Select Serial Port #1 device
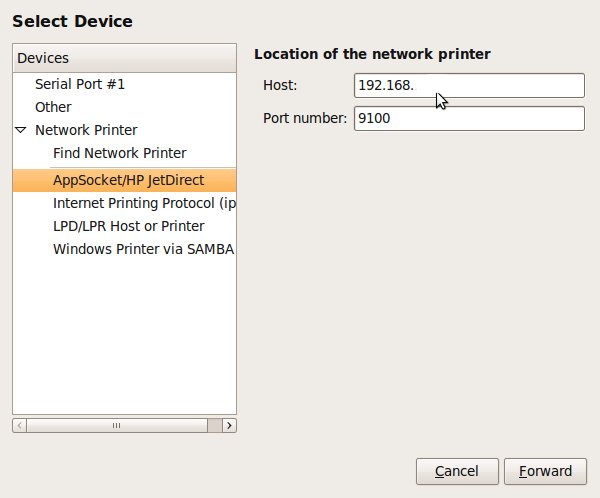The image size is (600, 498). tap(79, 84)
